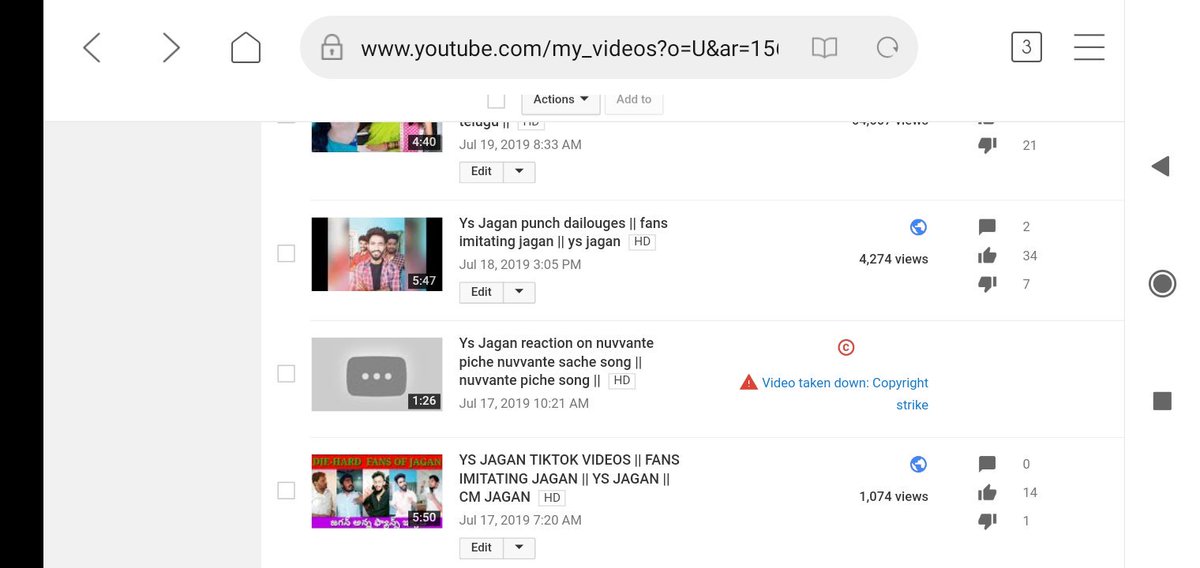Click Edit button for YS JAGAN TIKTOK VIDEOS
This screenshot has height=568, width=1200.
point(481,548)
